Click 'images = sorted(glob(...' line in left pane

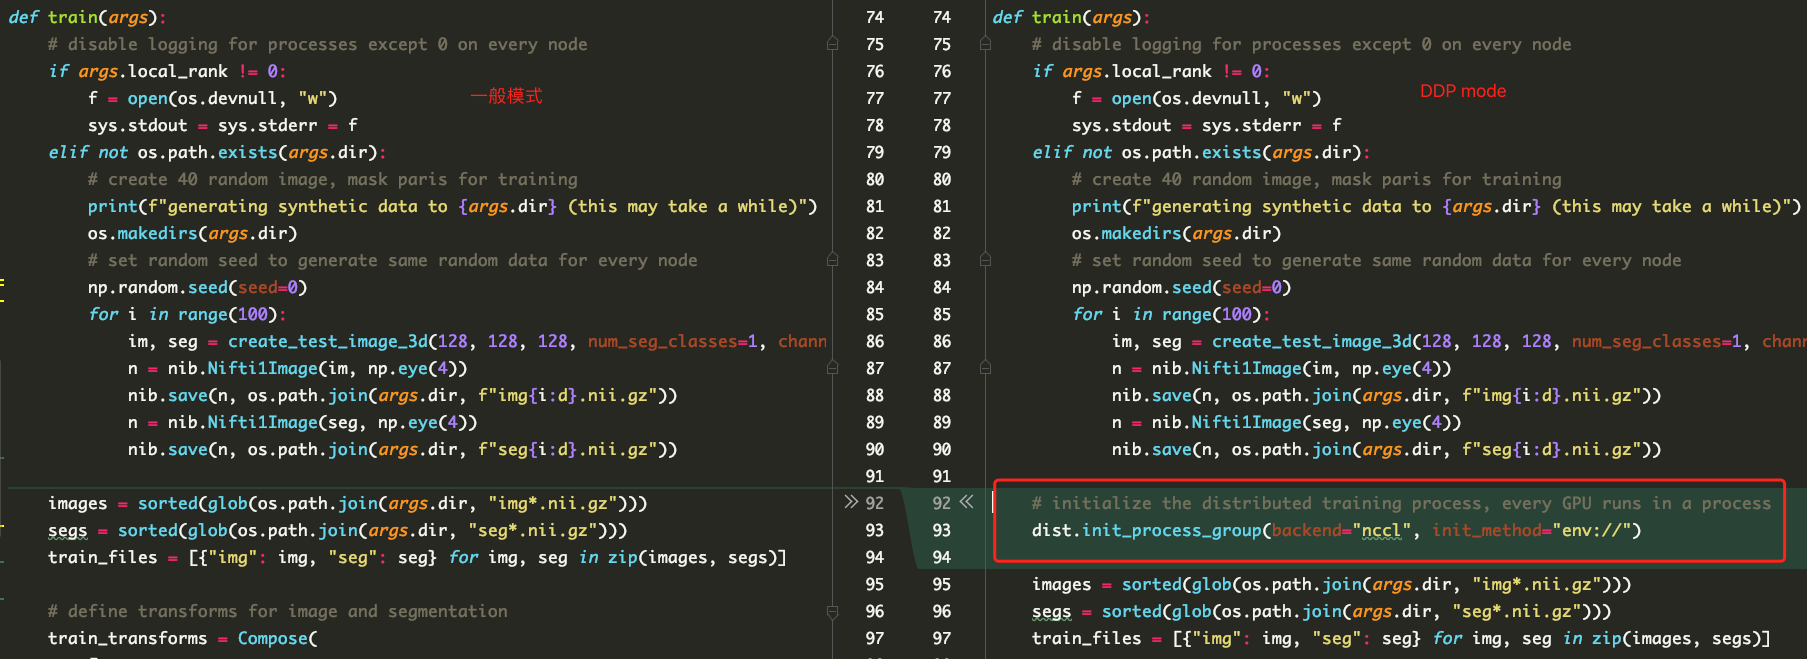347,503
